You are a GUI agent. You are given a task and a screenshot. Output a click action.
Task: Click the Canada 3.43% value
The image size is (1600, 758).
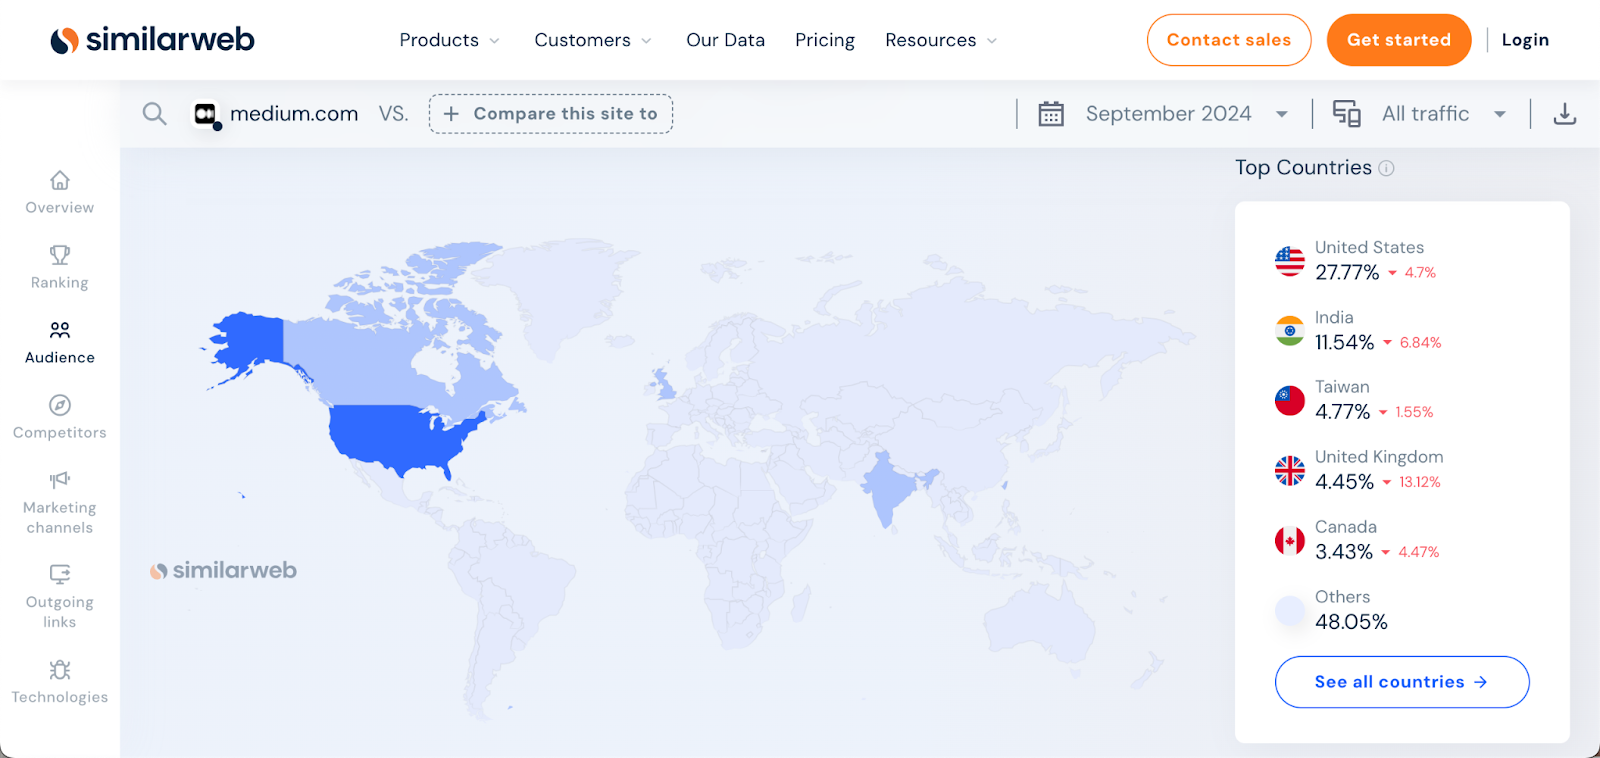point(1344,552)
